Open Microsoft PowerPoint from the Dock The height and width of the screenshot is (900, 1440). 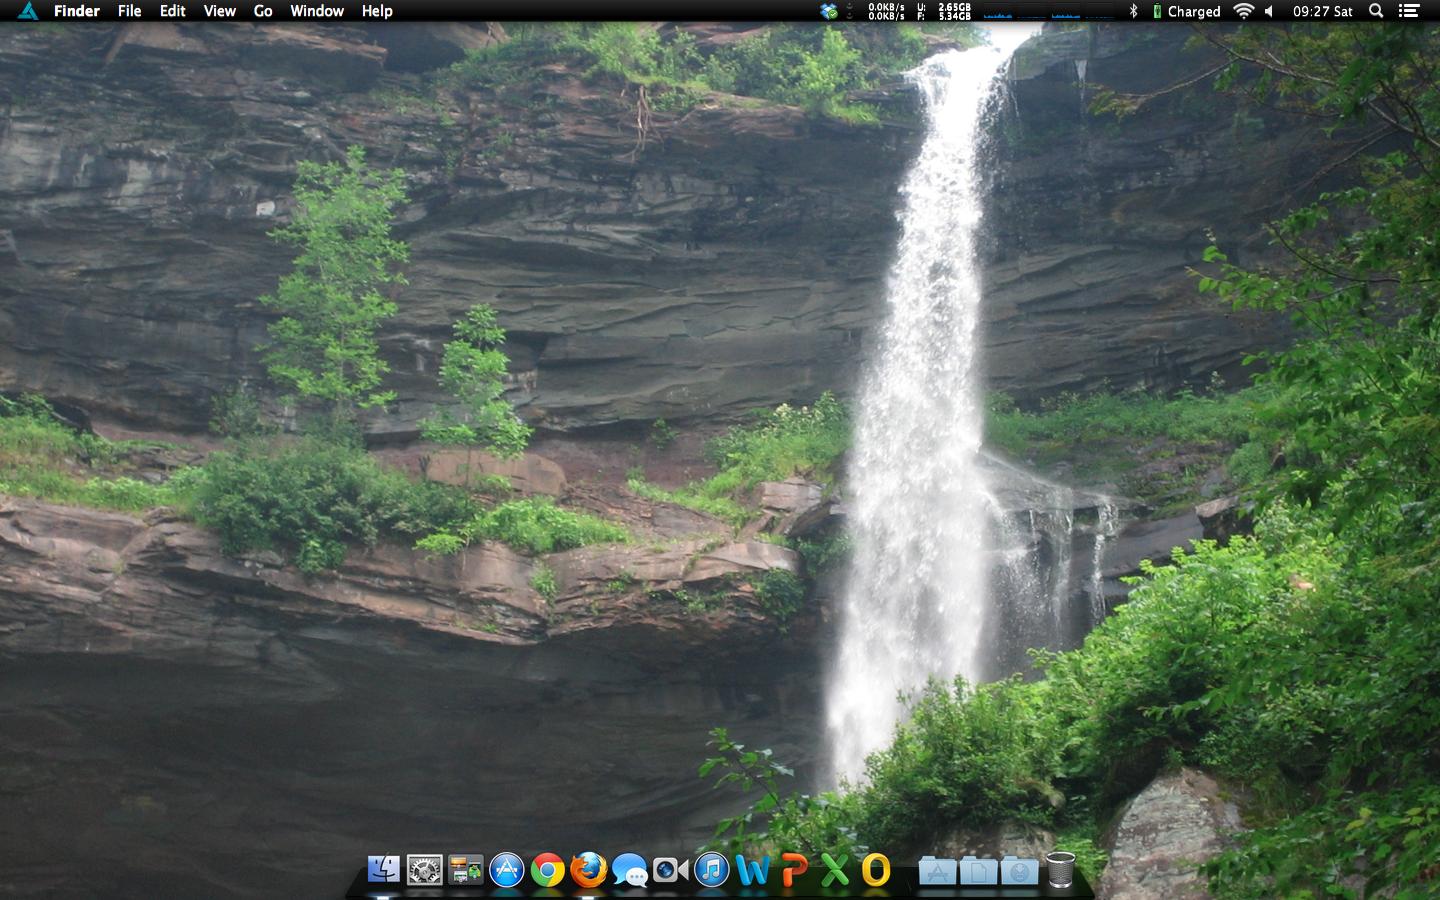coord(793,870)
